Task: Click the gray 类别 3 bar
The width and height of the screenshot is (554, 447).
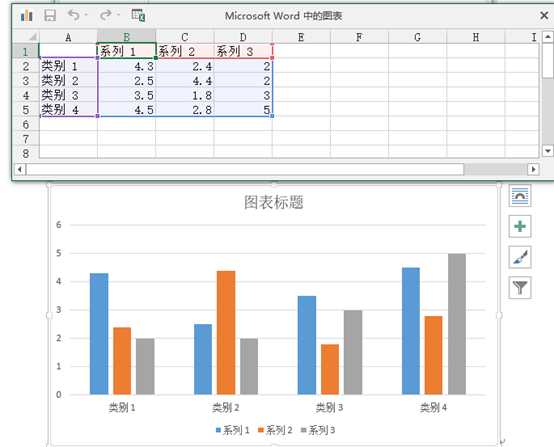Action: (x=353, y=352)
